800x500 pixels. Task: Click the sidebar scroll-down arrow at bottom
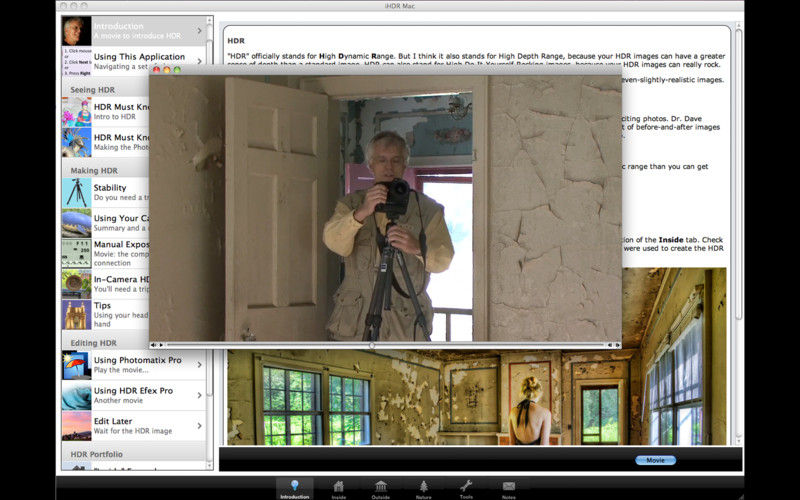(210, 466)
